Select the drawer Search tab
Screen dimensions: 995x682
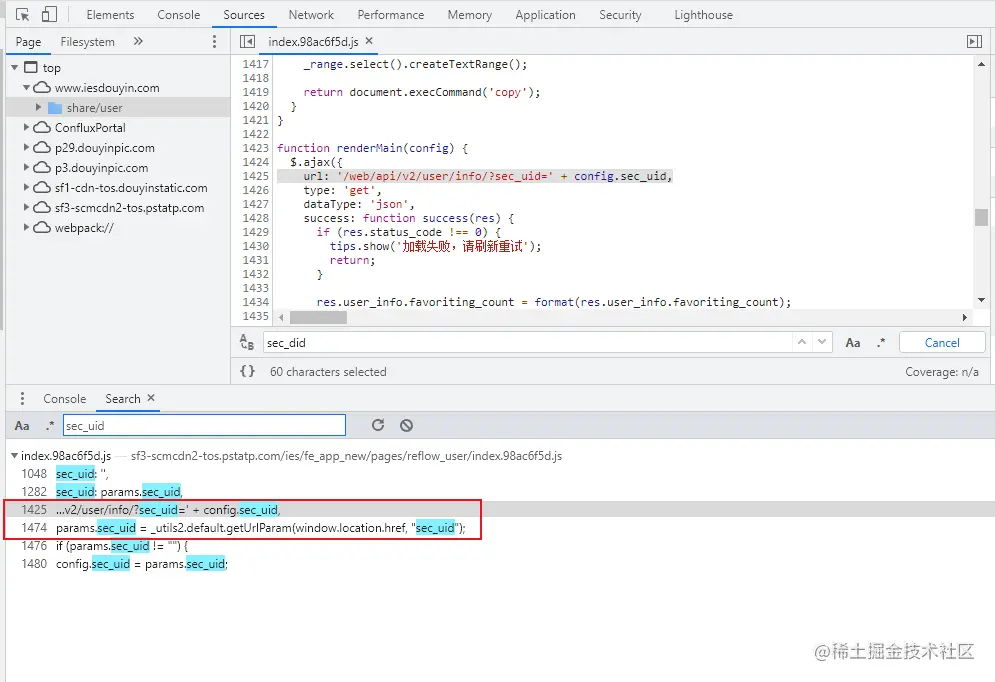122,398
